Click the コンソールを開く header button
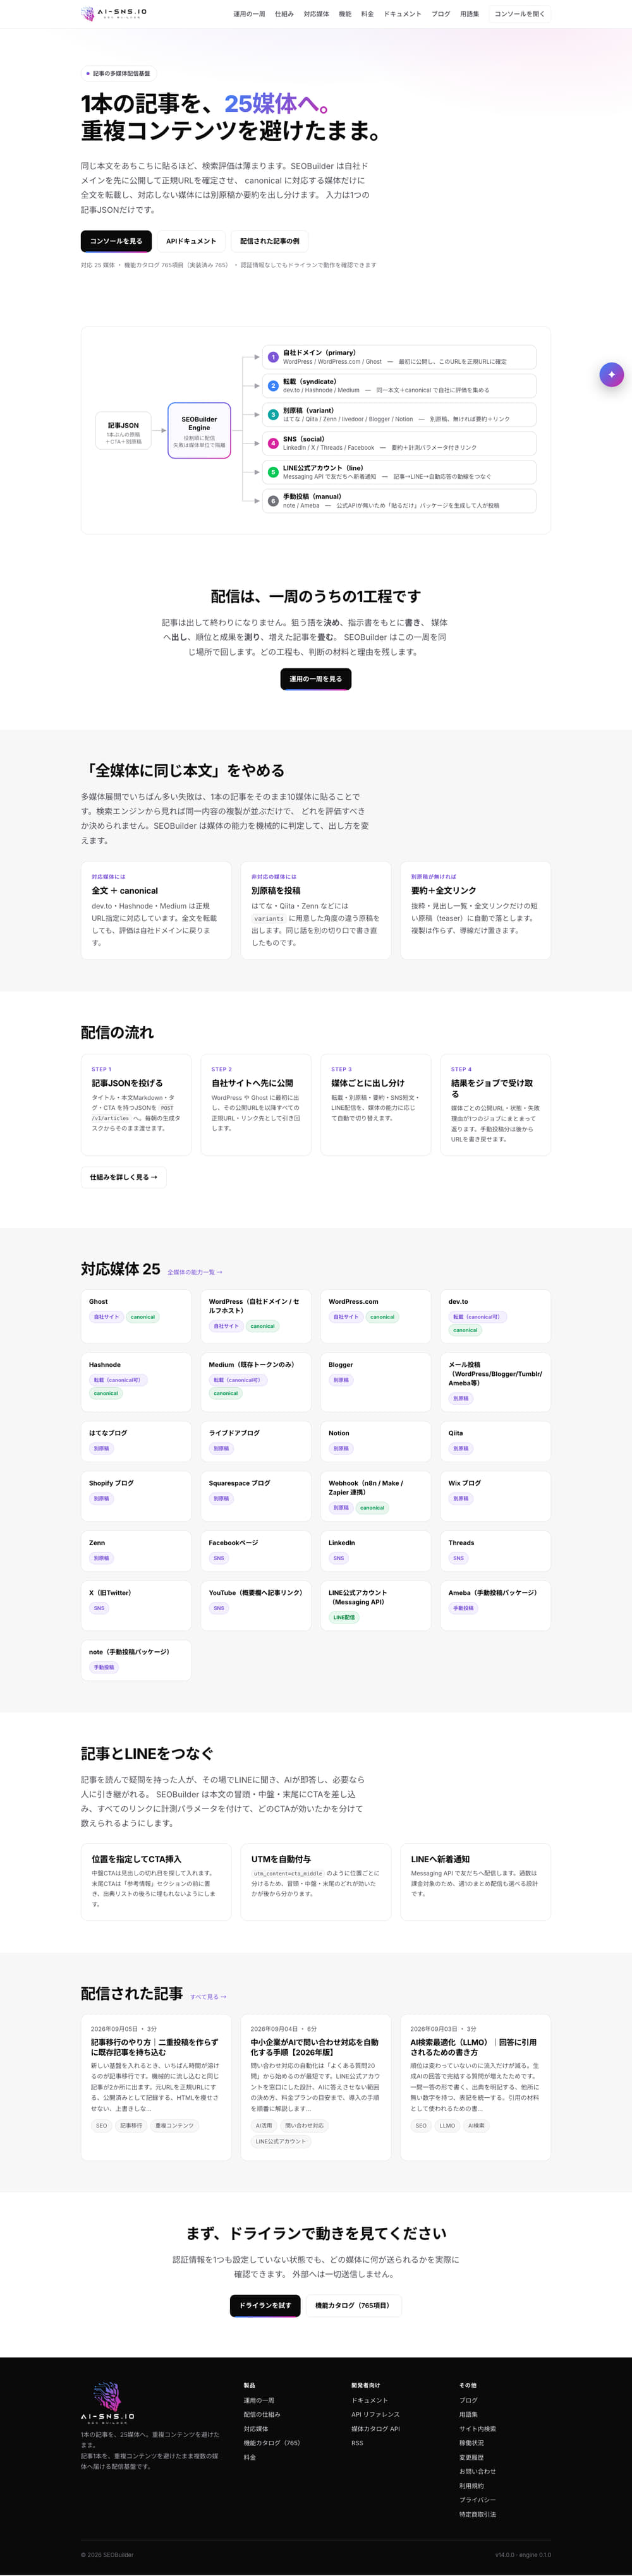The width and height of the screenshot is (632, 2576). pos(519,14)
